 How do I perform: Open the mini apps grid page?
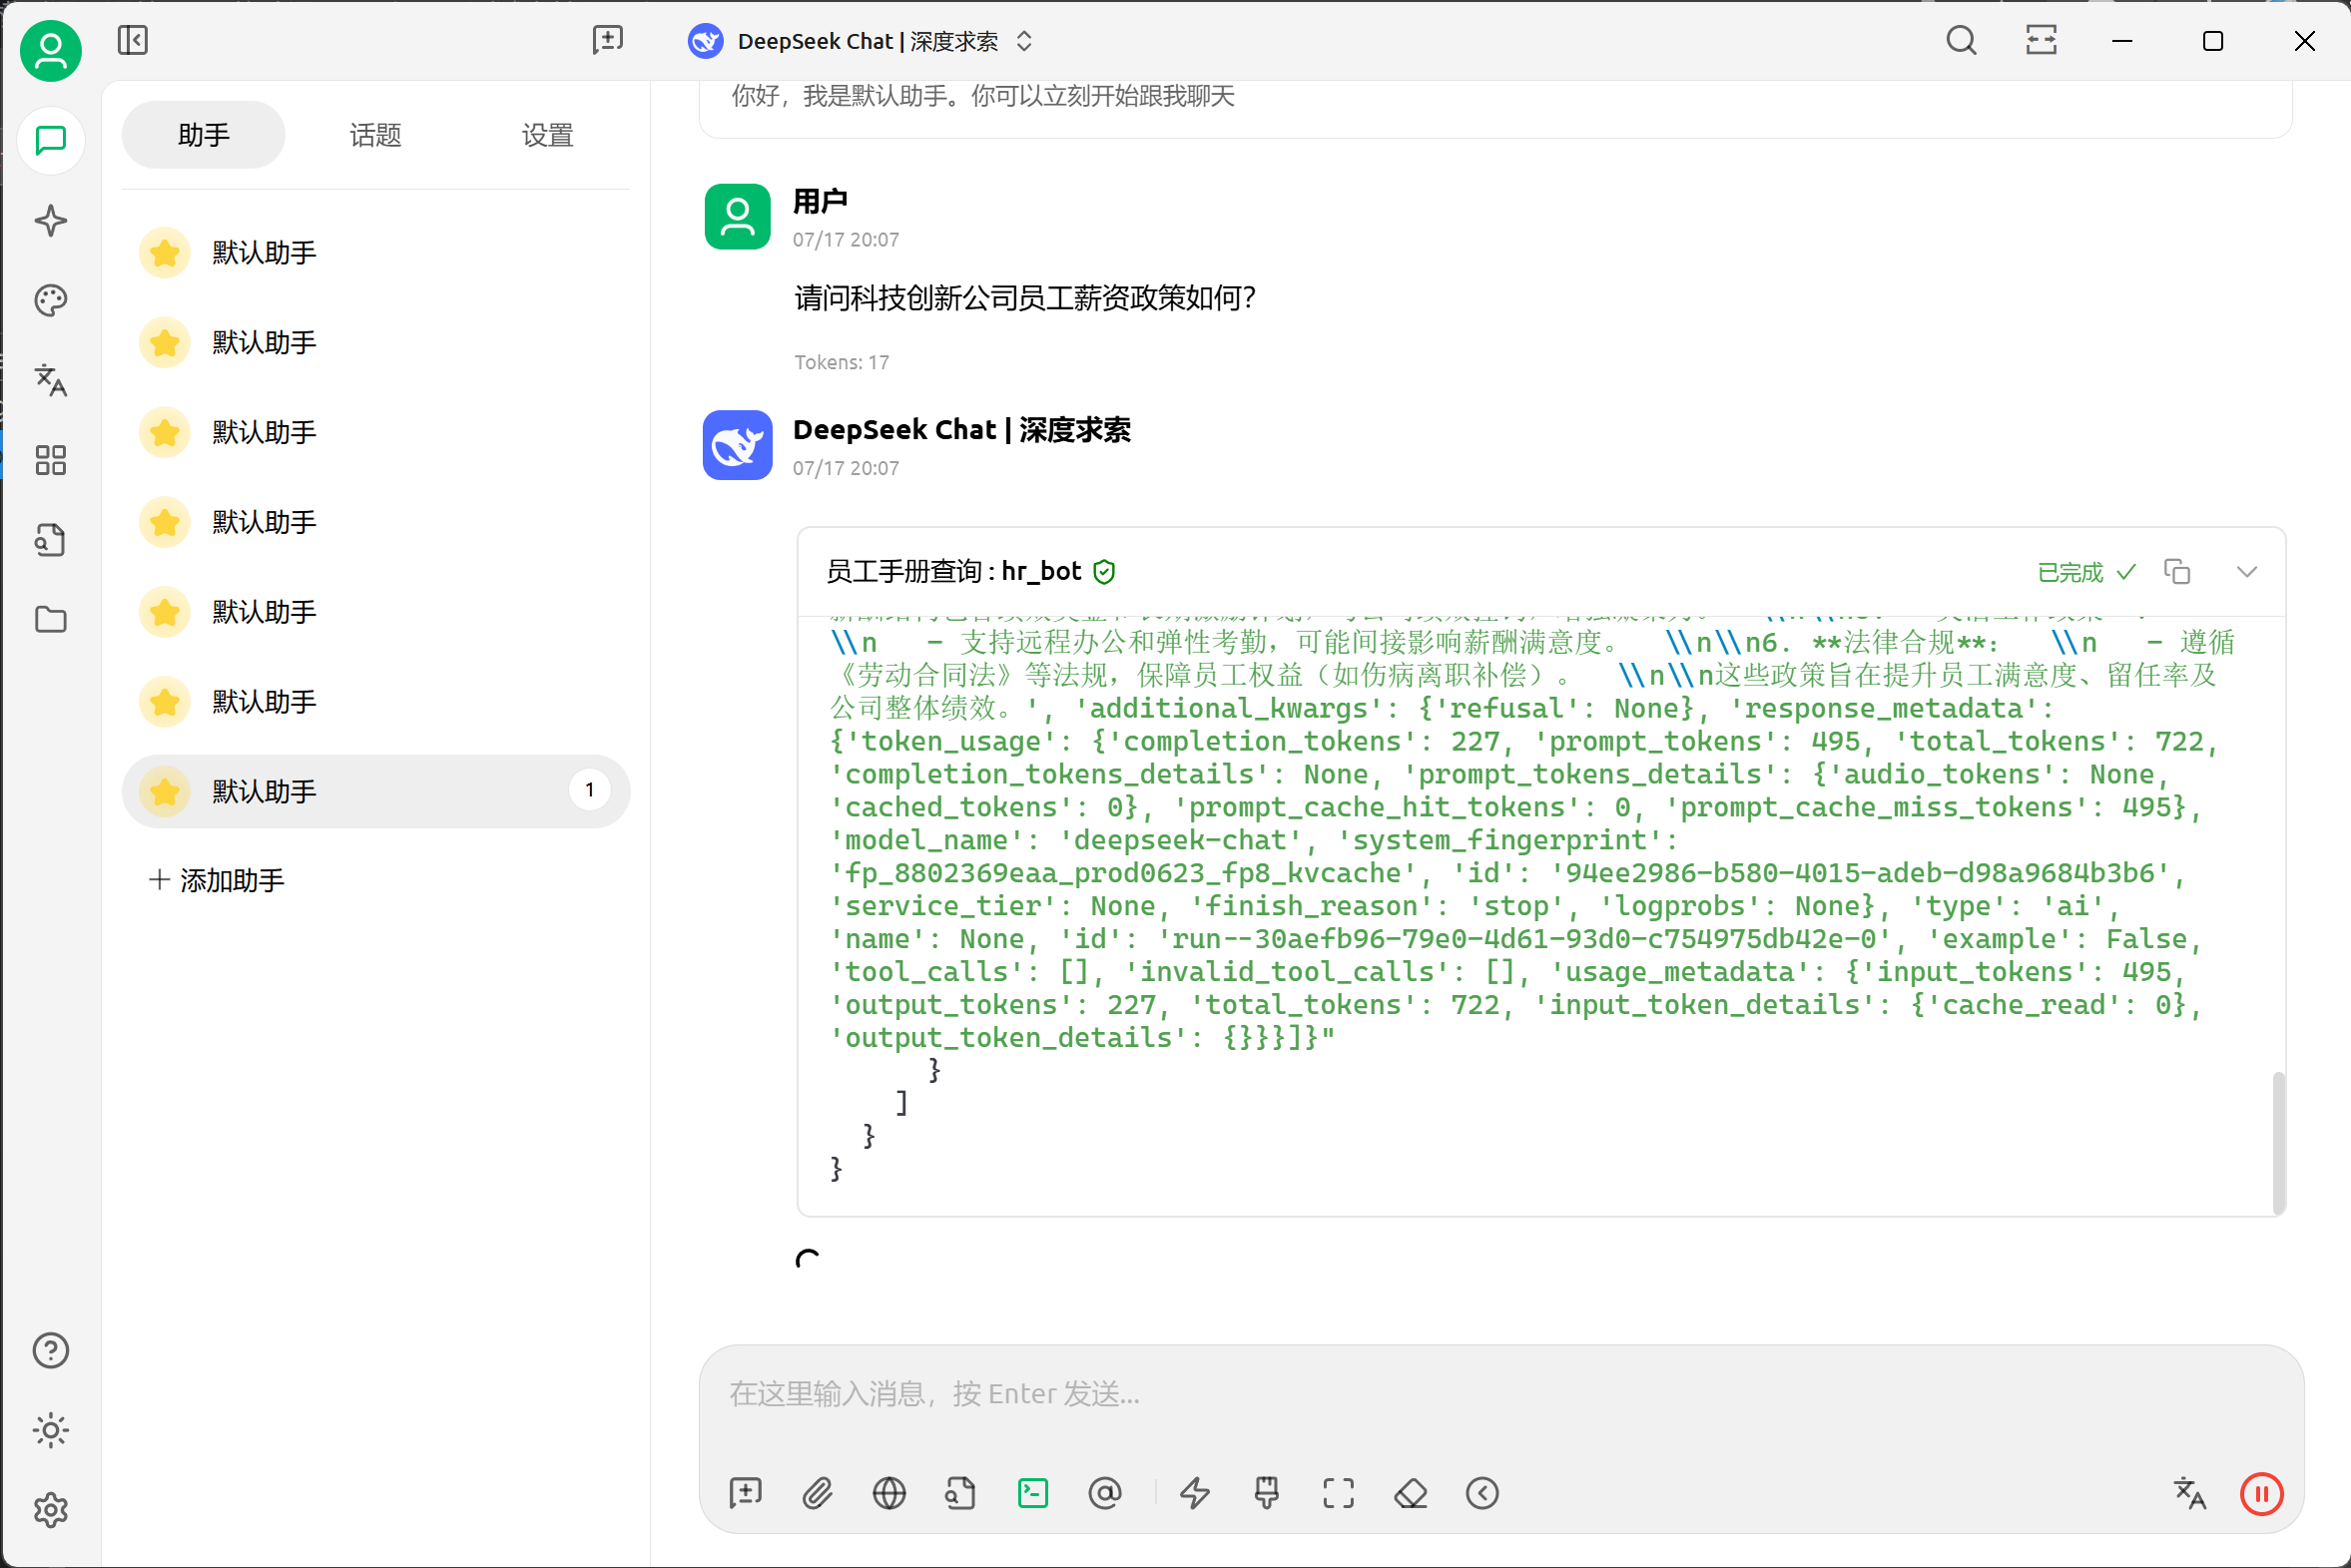(50, 460)
